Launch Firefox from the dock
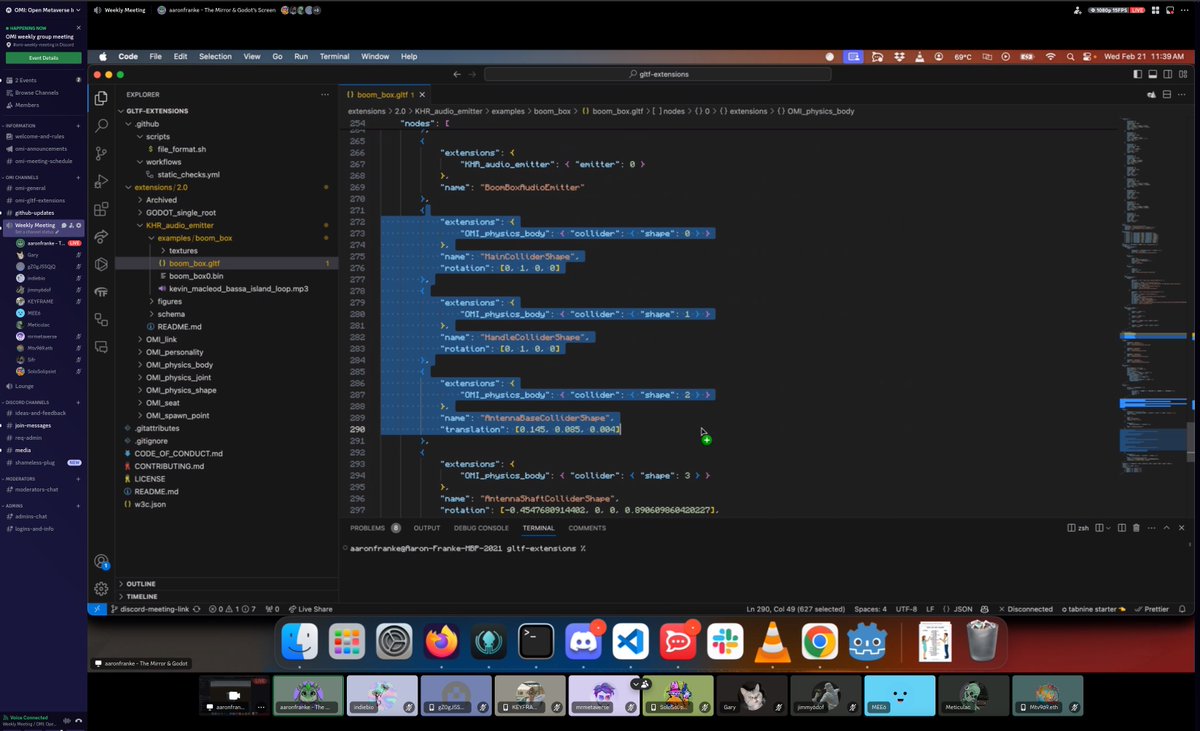The width and height of the screenshot is (1200, 731). point(441,643)
